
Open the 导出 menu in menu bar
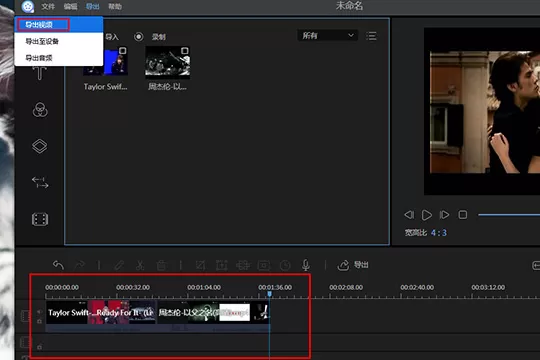(x=93, y=7)
